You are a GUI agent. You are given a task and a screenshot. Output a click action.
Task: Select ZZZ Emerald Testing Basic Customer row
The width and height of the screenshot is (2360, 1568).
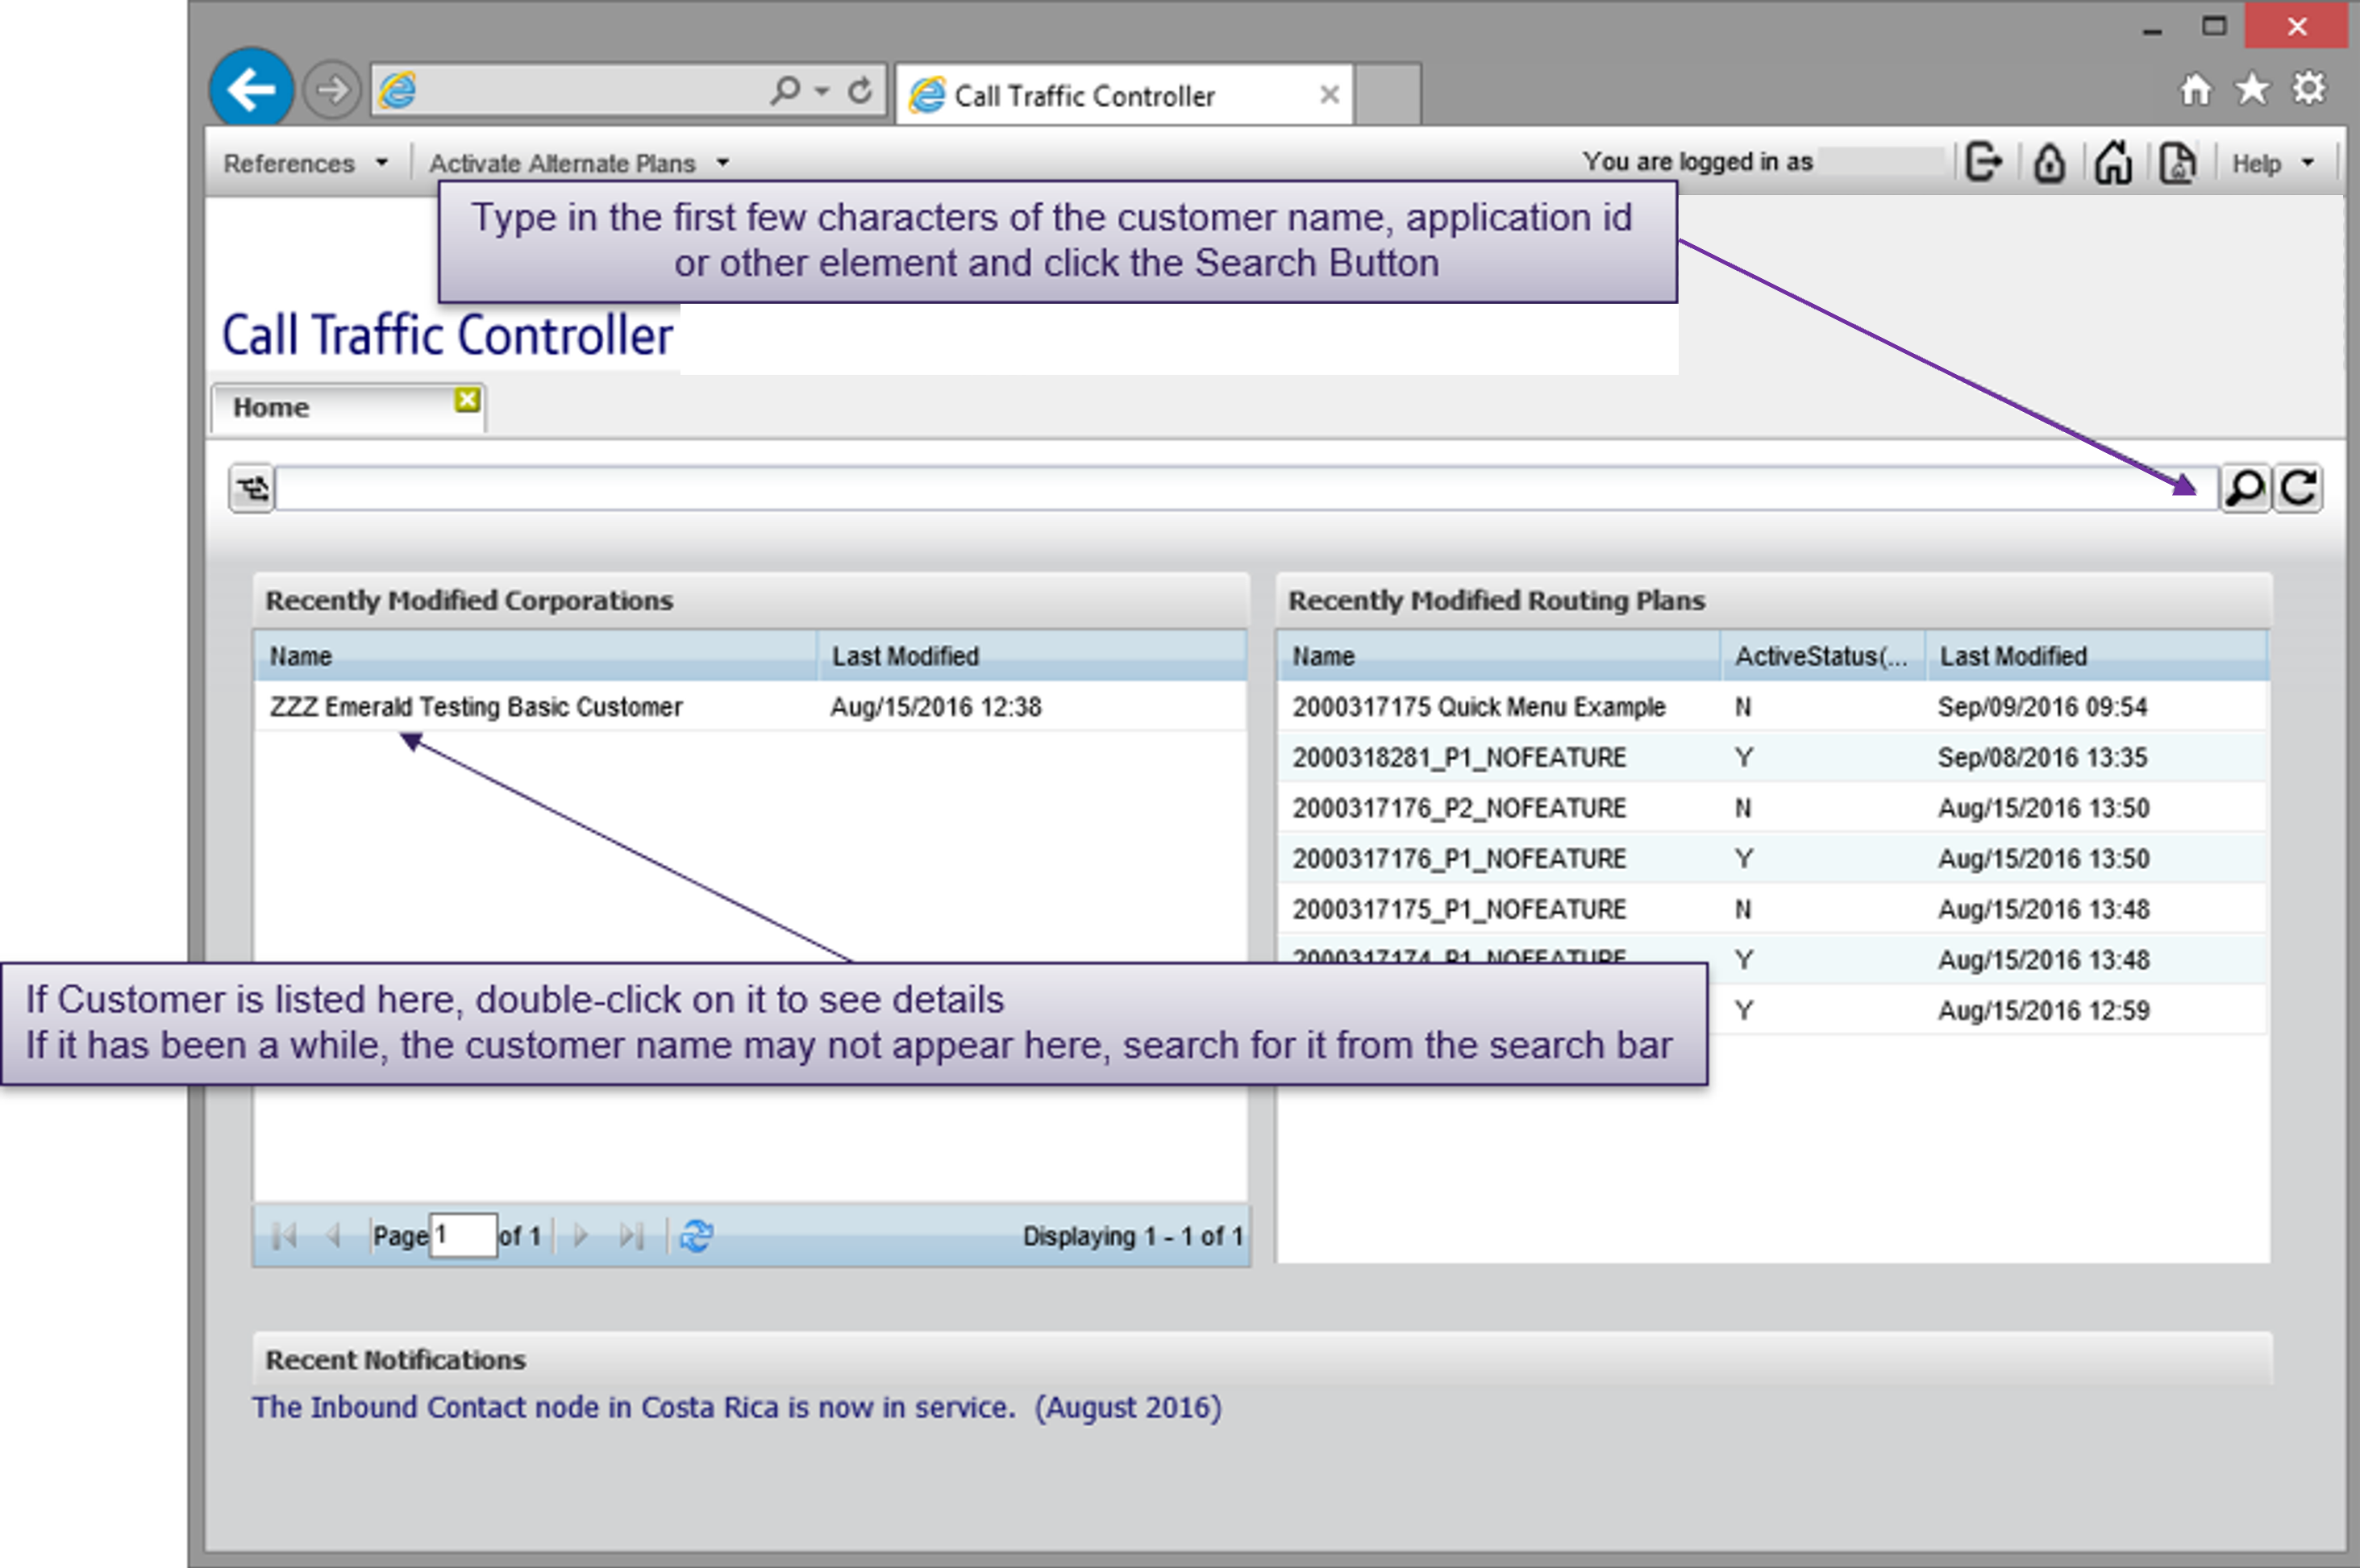(x=751, y=707)
